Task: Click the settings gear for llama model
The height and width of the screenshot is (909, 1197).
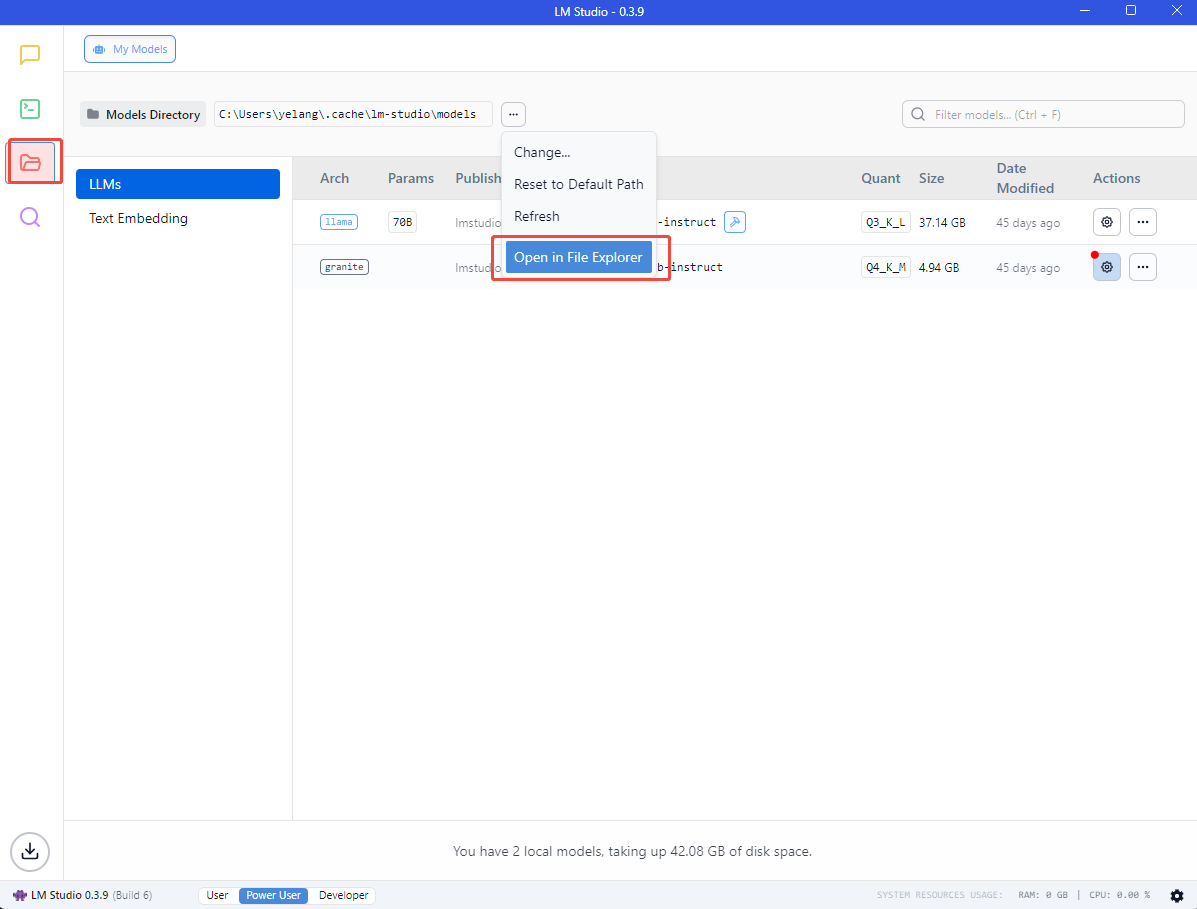Action: pyautogui.click(x=1106, y=222)
